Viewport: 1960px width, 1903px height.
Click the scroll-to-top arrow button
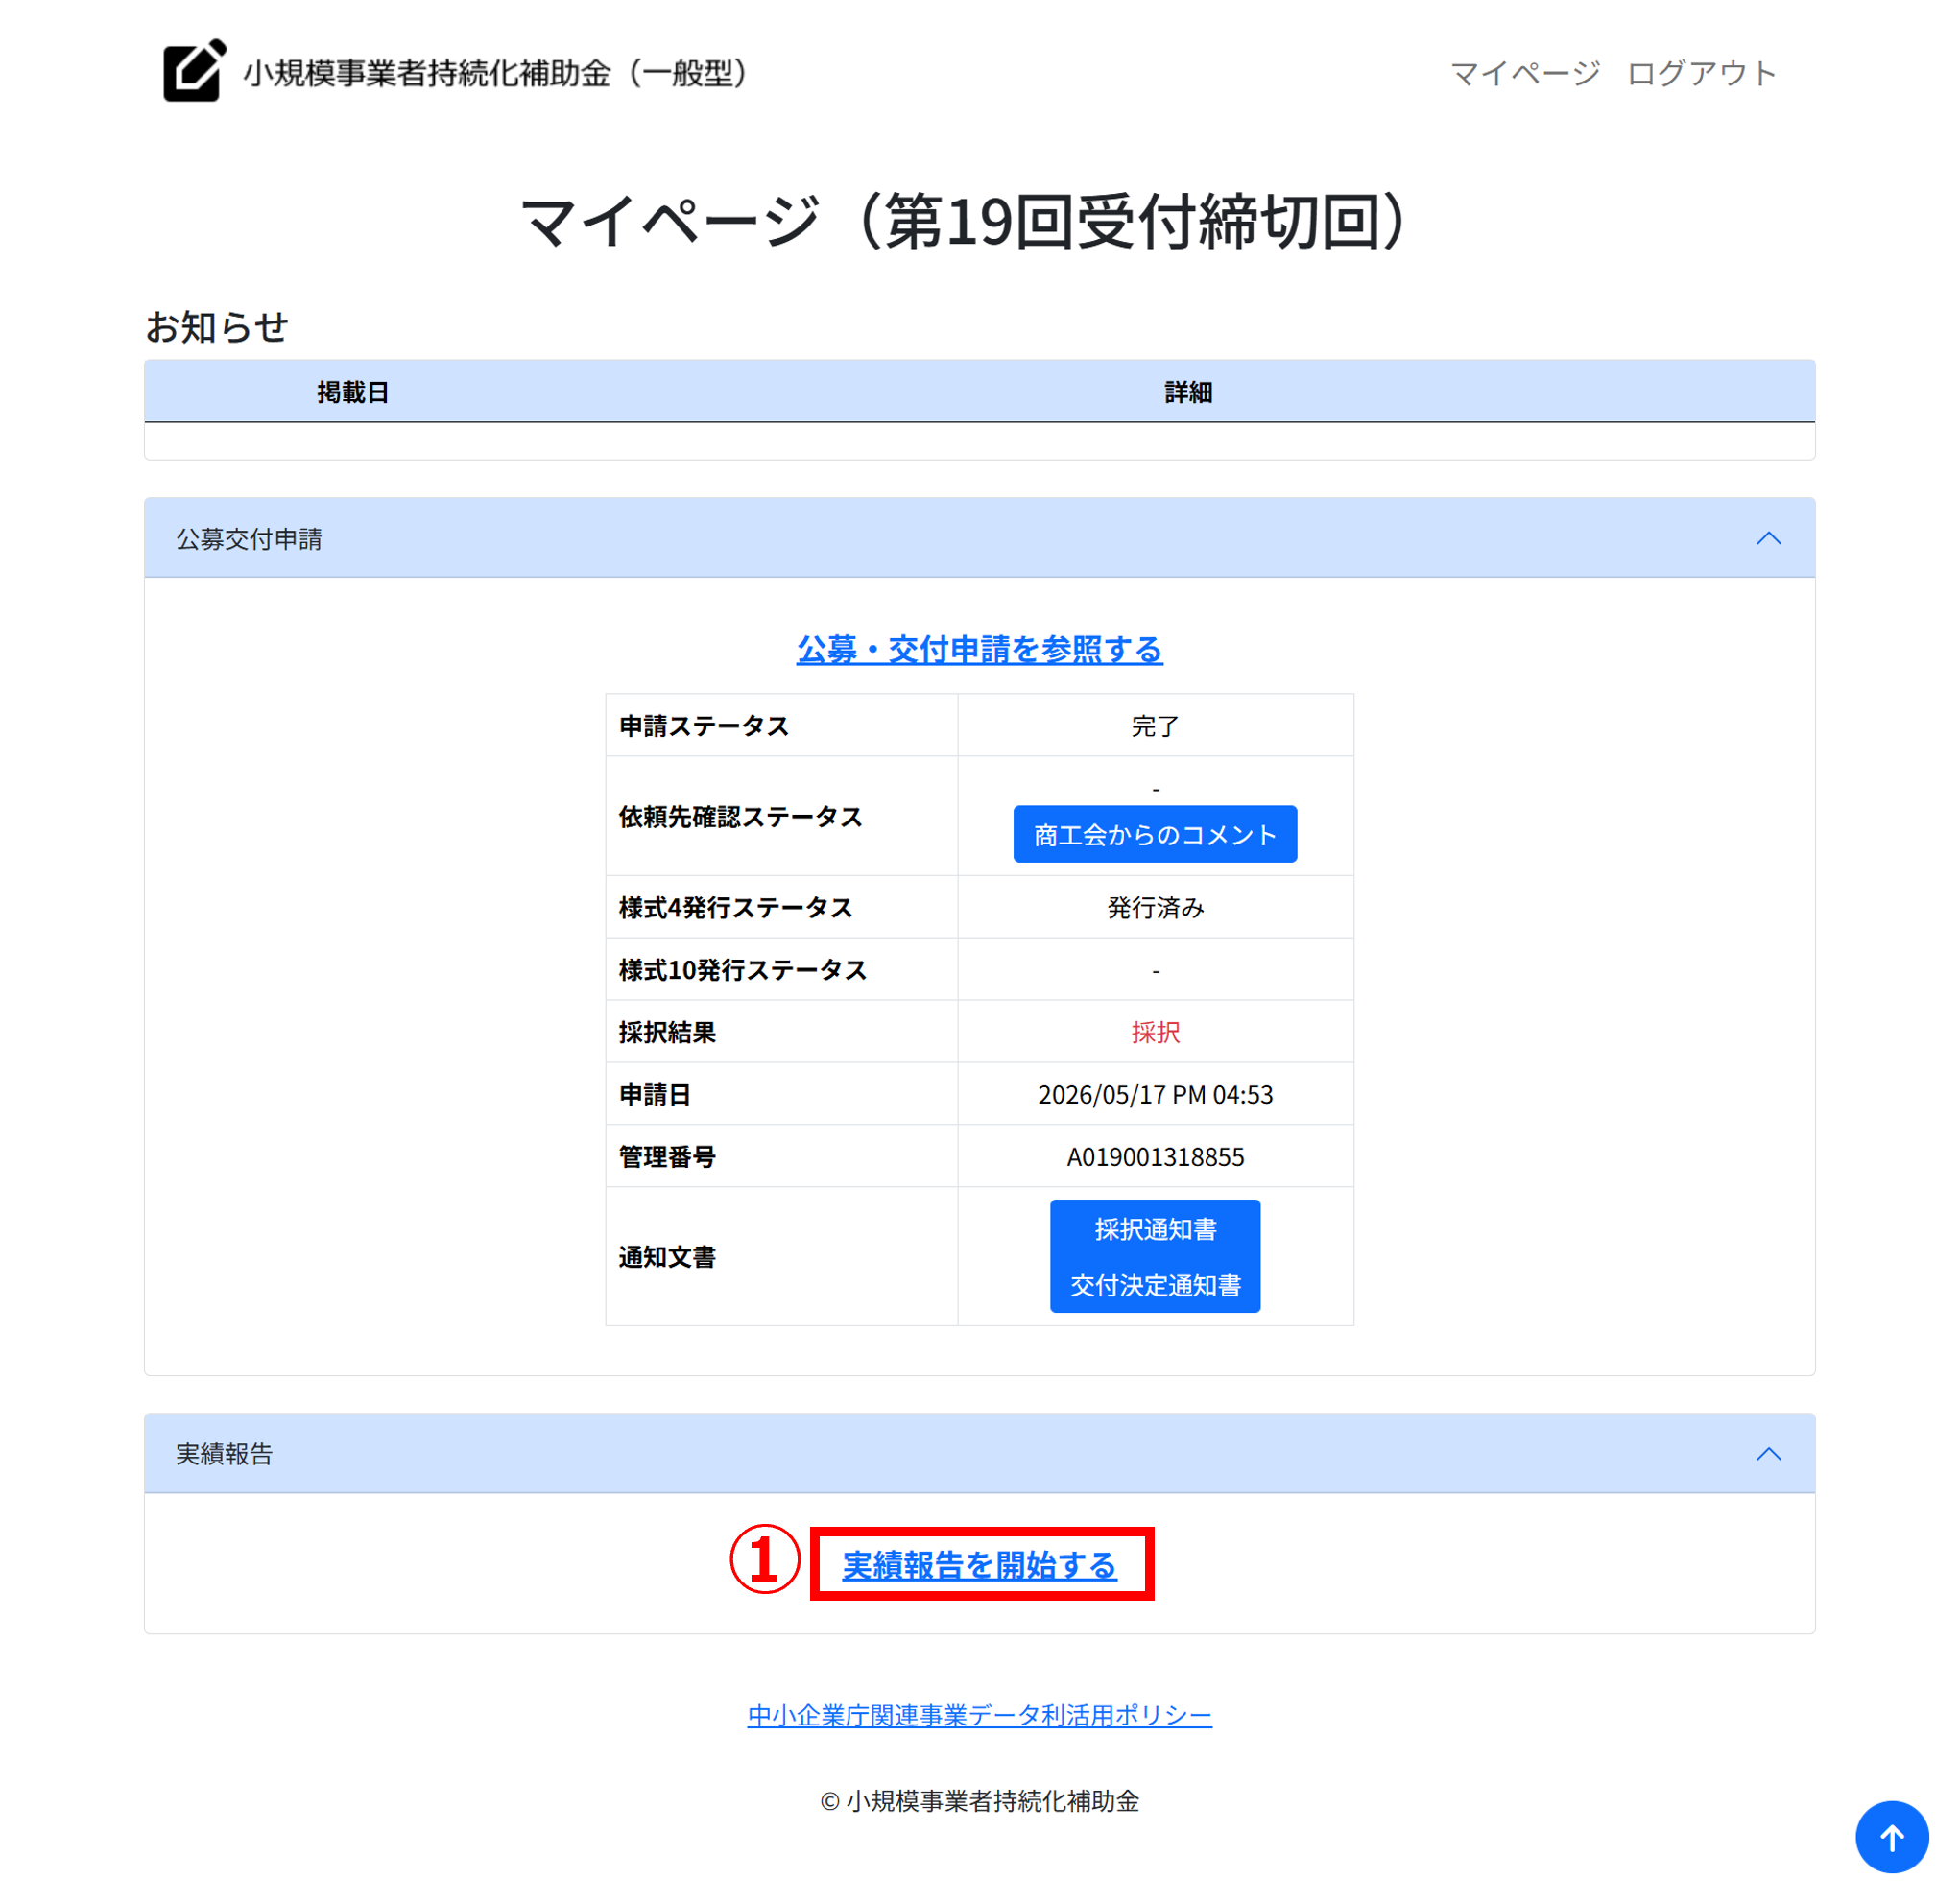click(1890, 1835)
